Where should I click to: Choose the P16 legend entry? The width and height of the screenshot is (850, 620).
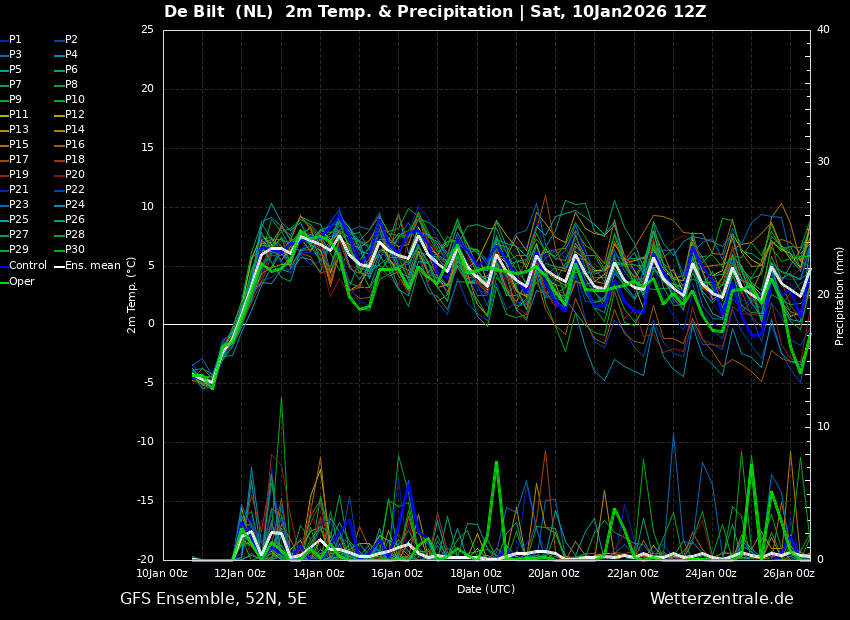(75, 145)
